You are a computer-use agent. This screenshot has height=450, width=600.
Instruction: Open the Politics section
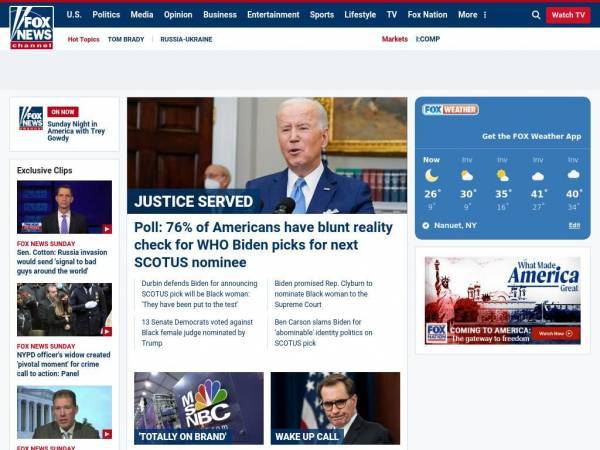click(x=106, y=15)
